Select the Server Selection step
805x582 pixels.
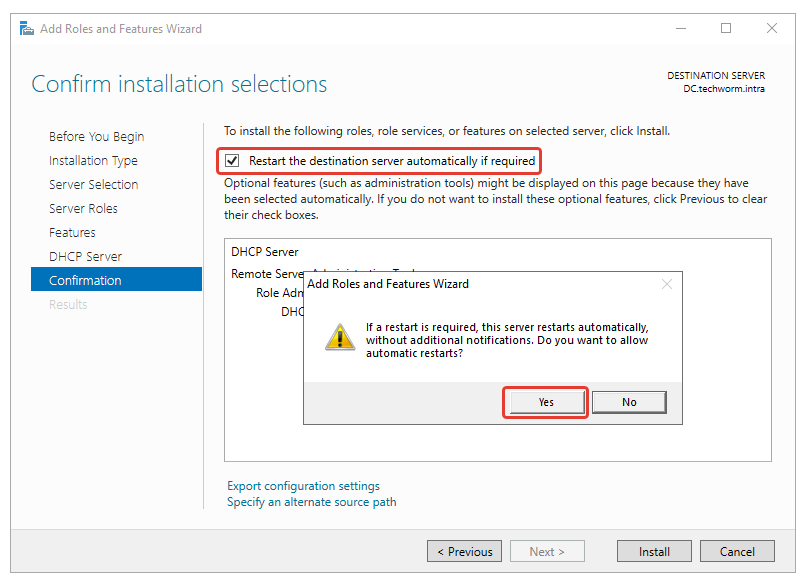[x=93, y=185]
